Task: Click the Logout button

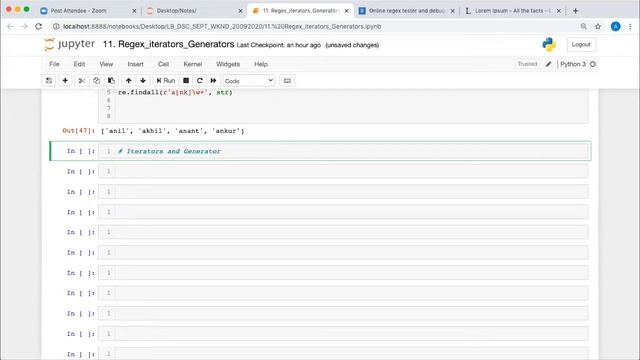Action: tap(581, 44)
